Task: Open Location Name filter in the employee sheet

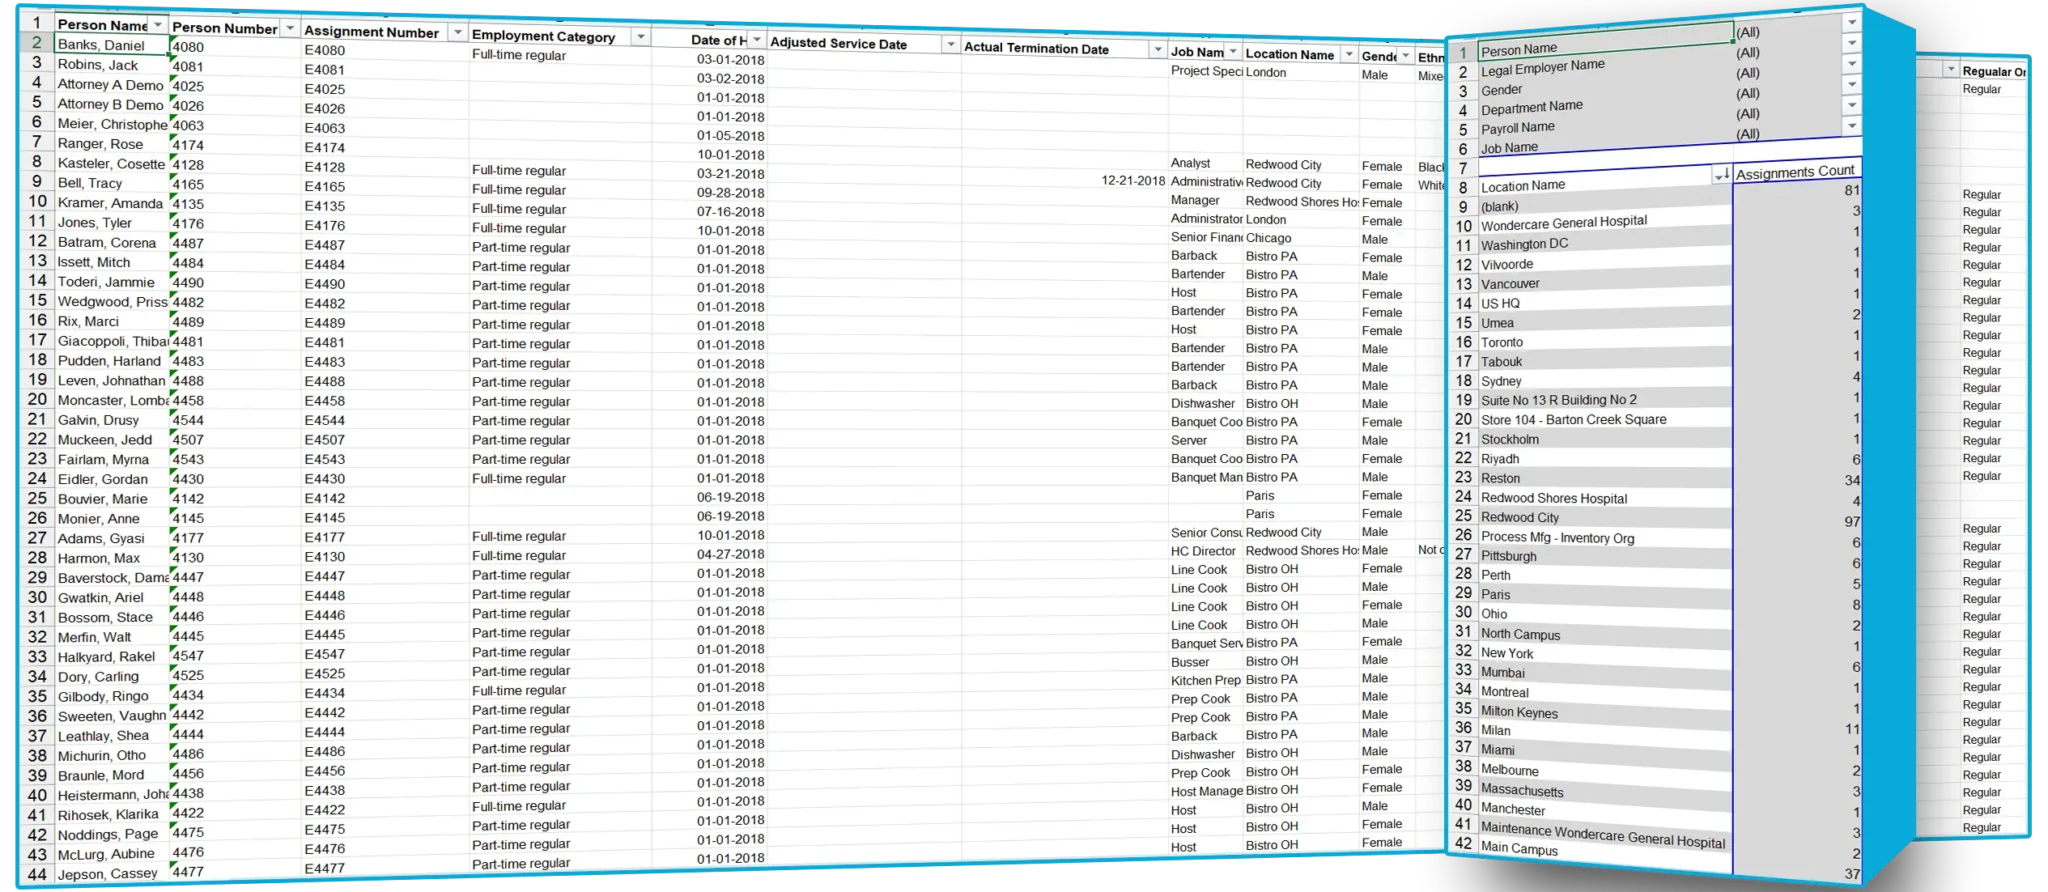Action: (x=1348, y=55)
